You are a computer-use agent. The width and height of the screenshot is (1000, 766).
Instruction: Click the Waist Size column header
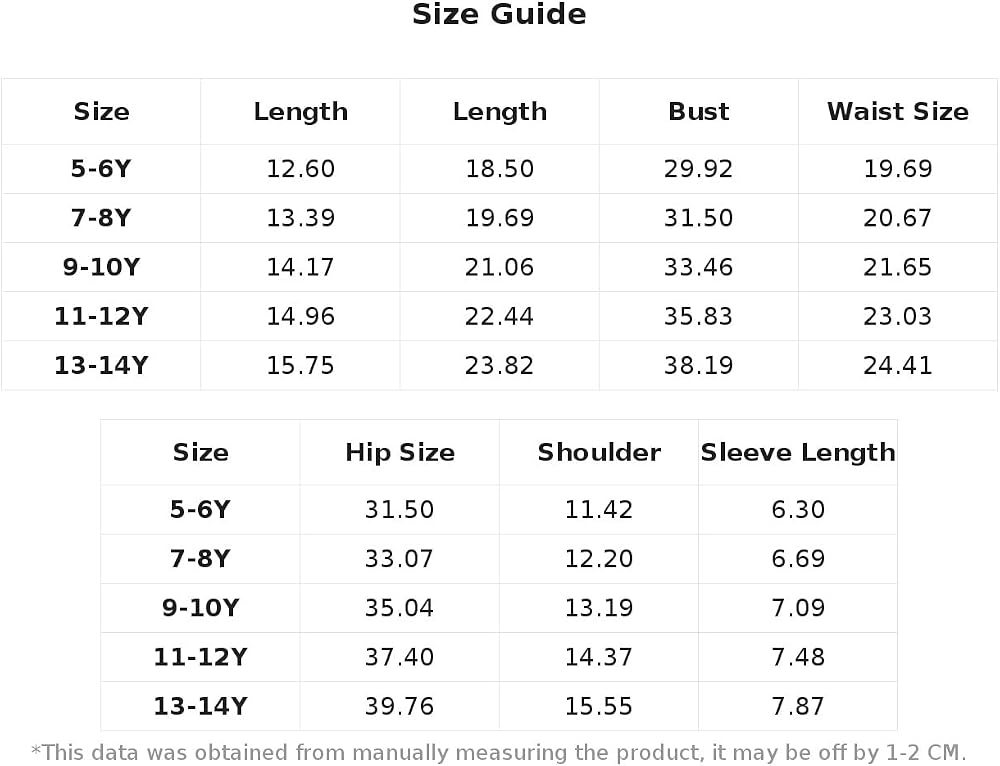(x=898, y=112)
